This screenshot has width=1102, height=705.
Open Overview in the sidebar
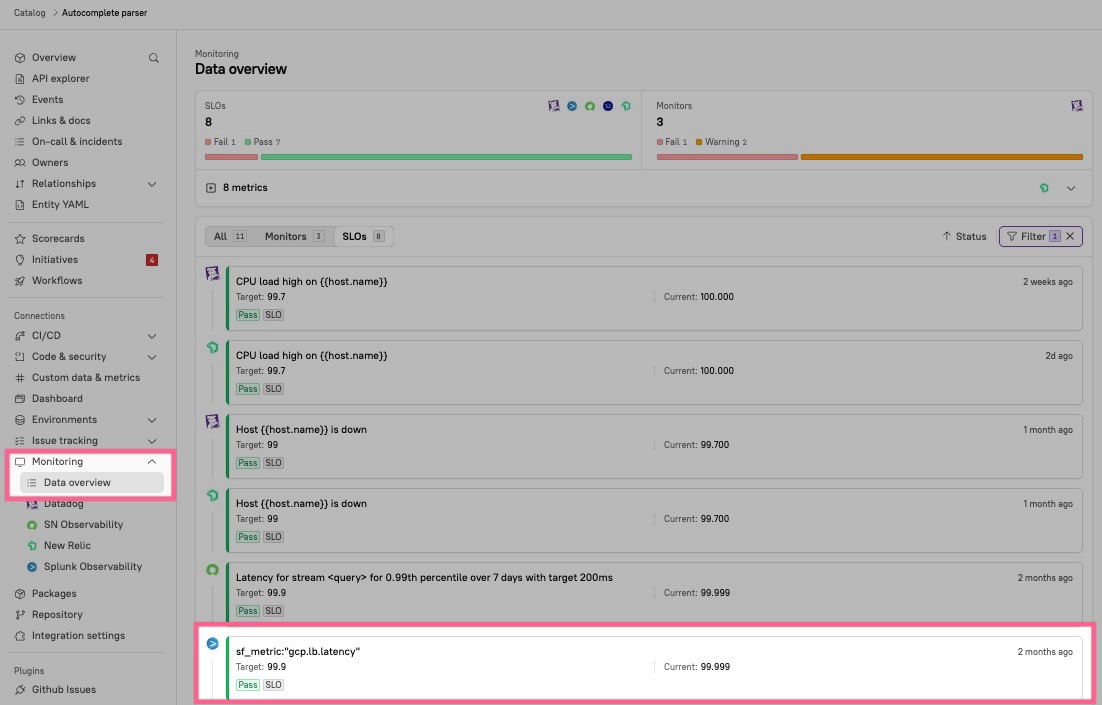pyautogui.click(x=53, y=58)
